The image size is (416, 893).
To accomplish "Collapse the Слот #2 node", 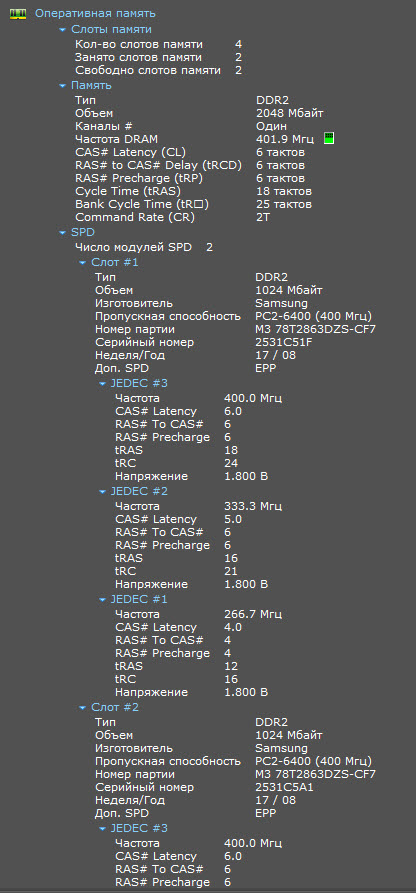I will click(82, 707).
